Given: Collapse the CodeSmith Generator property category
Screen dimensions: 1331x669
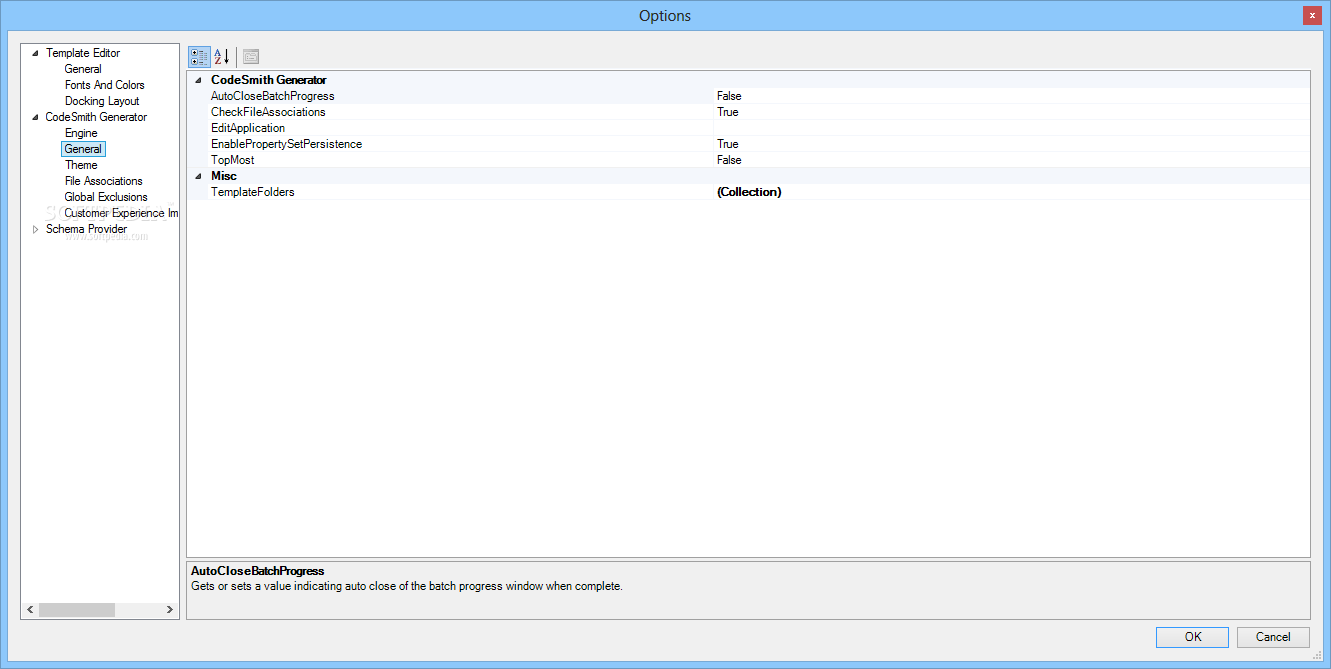Looking at the screenshot, I should coord(198,80).
